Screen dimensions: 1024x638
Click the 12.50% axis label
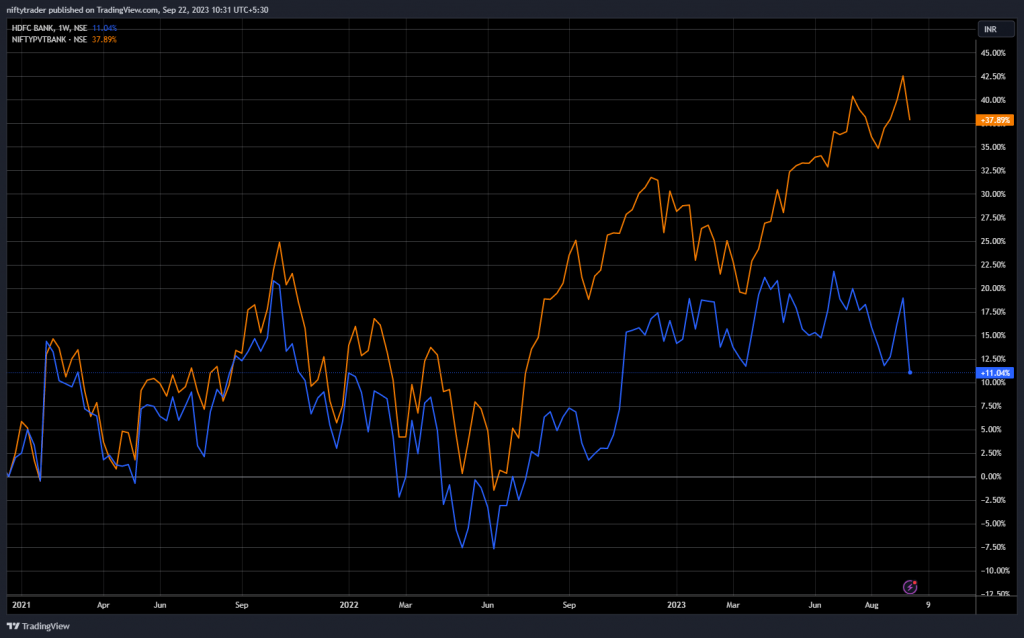point(993,359)
